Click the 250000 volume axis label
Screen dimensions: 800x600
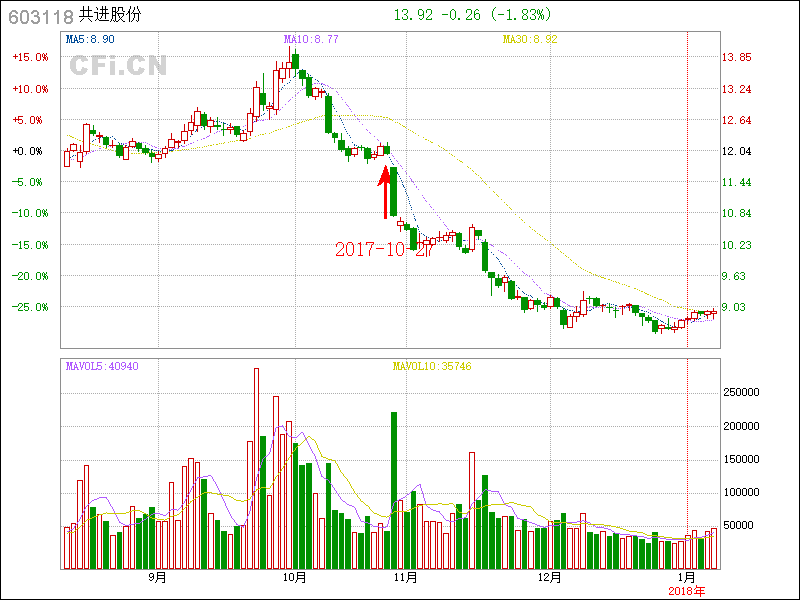pyautogui.click(x=744, y=393)
